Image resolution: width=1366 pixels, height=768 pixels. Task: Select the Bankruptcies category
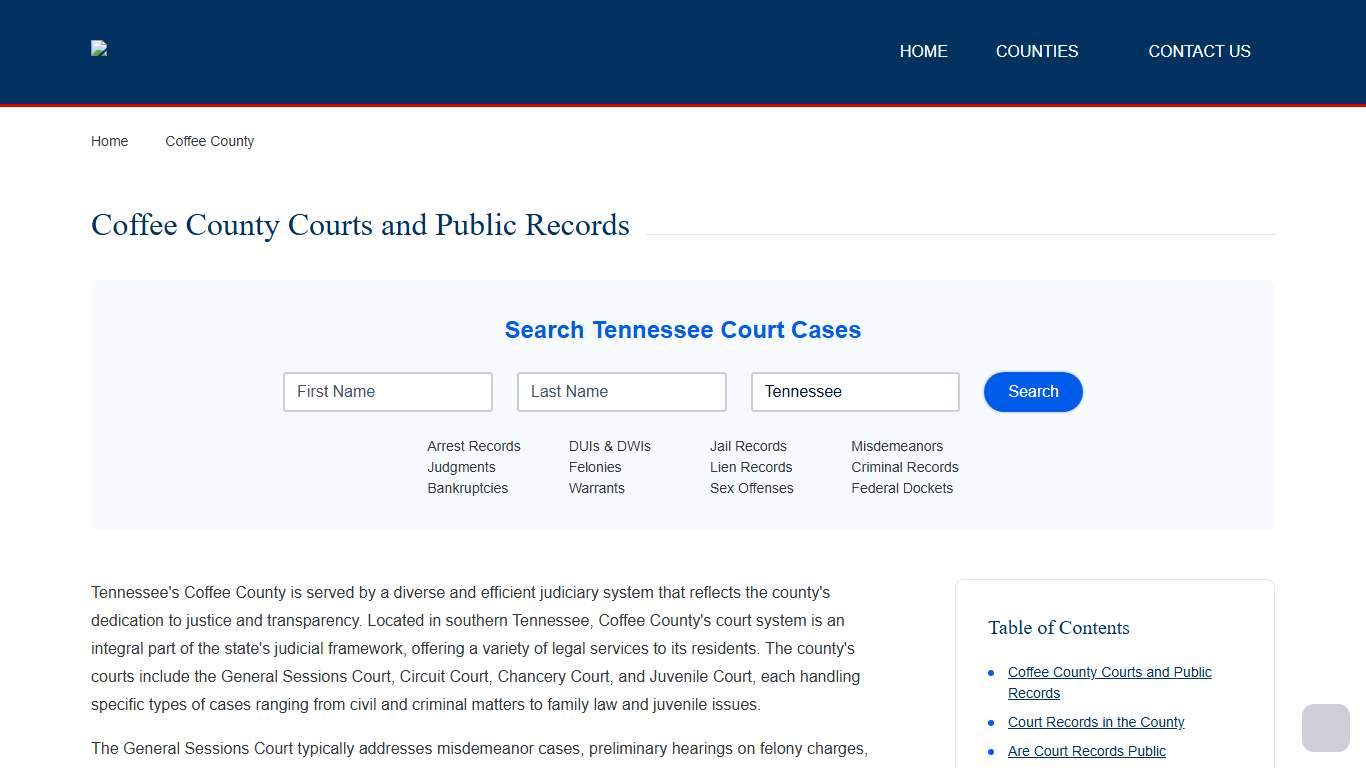[x=467, y=488]
